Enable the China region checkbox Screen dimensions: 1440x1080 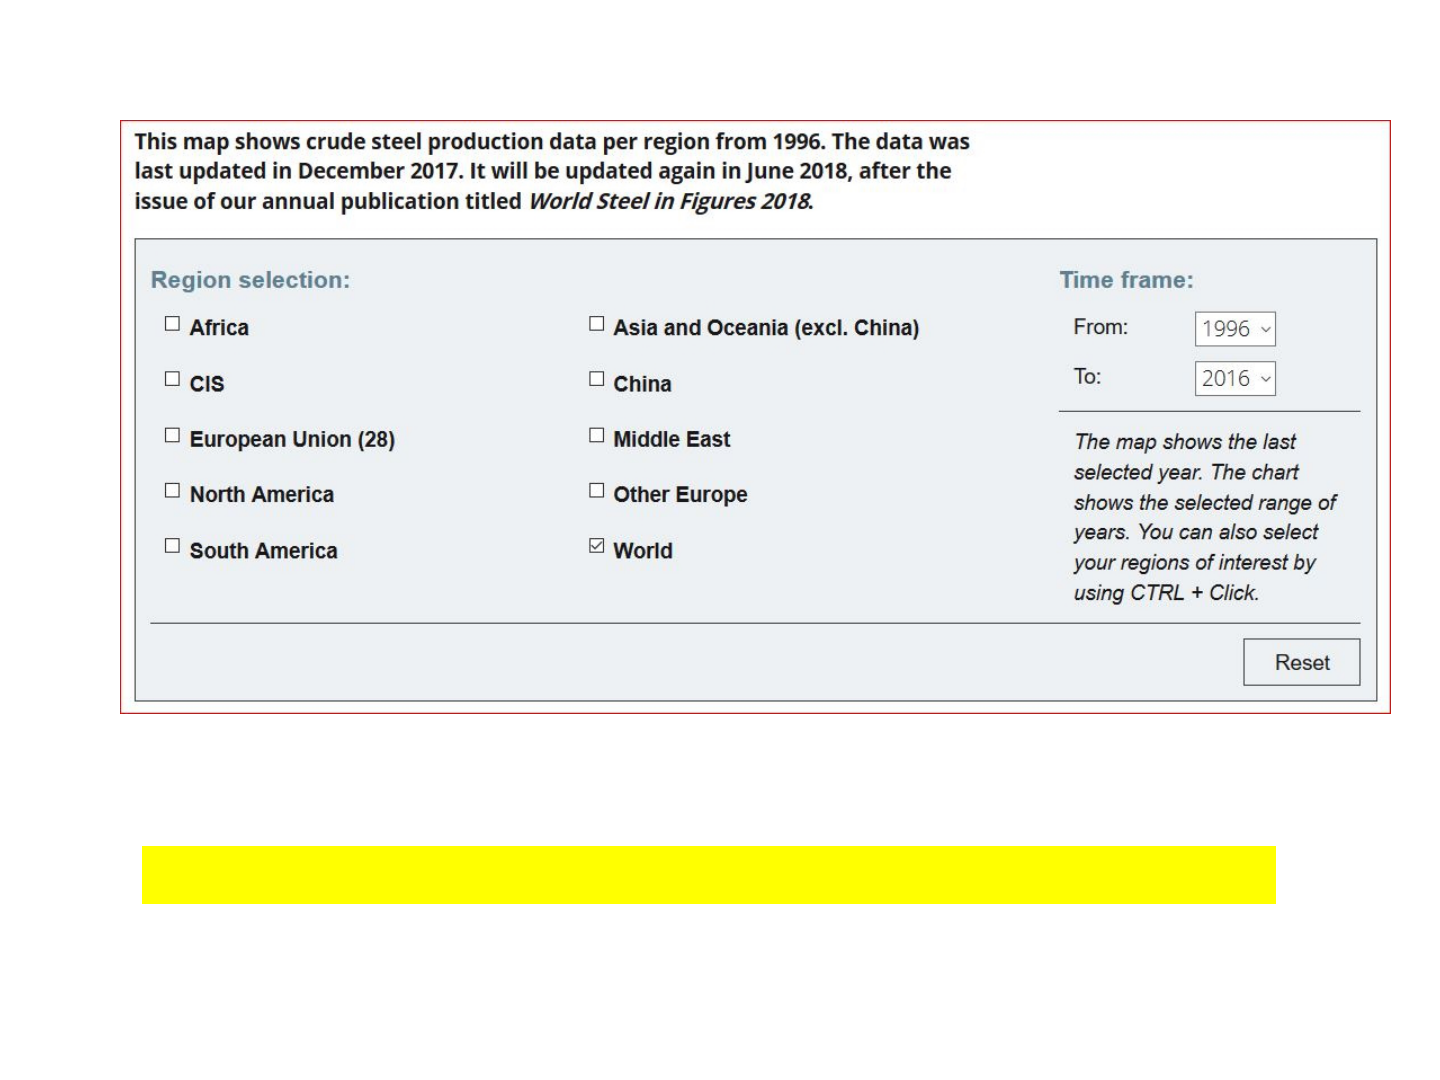tap(596, 380)
